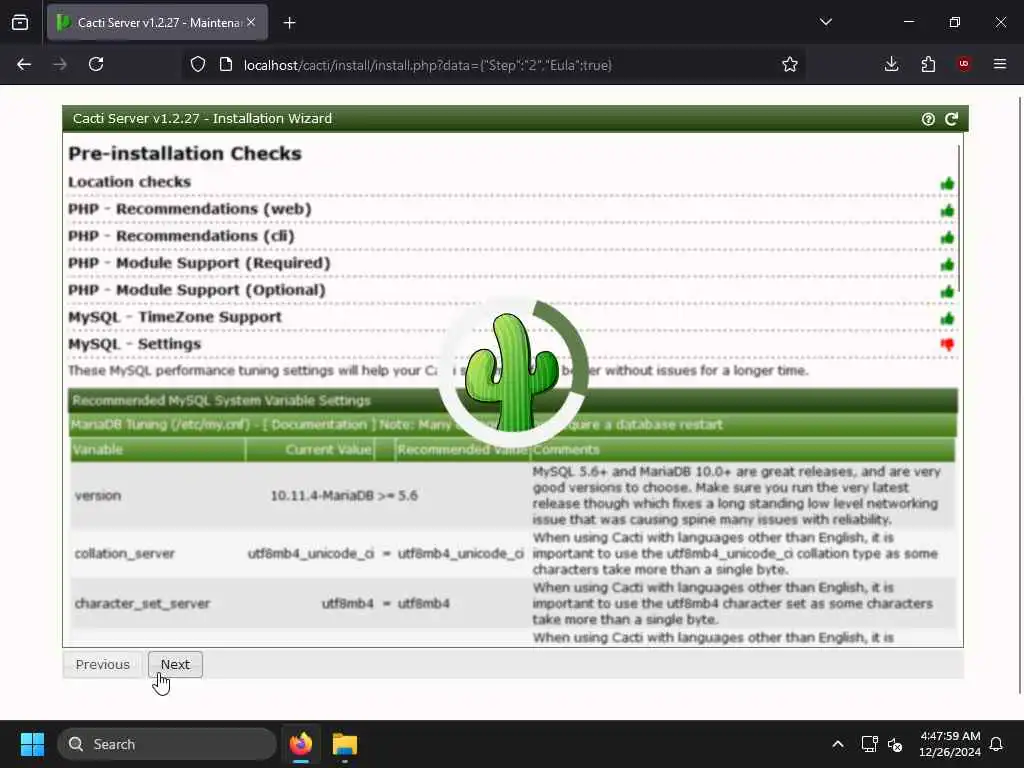The height and width of the screenshot is (768, 1024).
Task: Click the uBlock Origin extension icon
Action: pyautogui.click(x=964, y=64)
